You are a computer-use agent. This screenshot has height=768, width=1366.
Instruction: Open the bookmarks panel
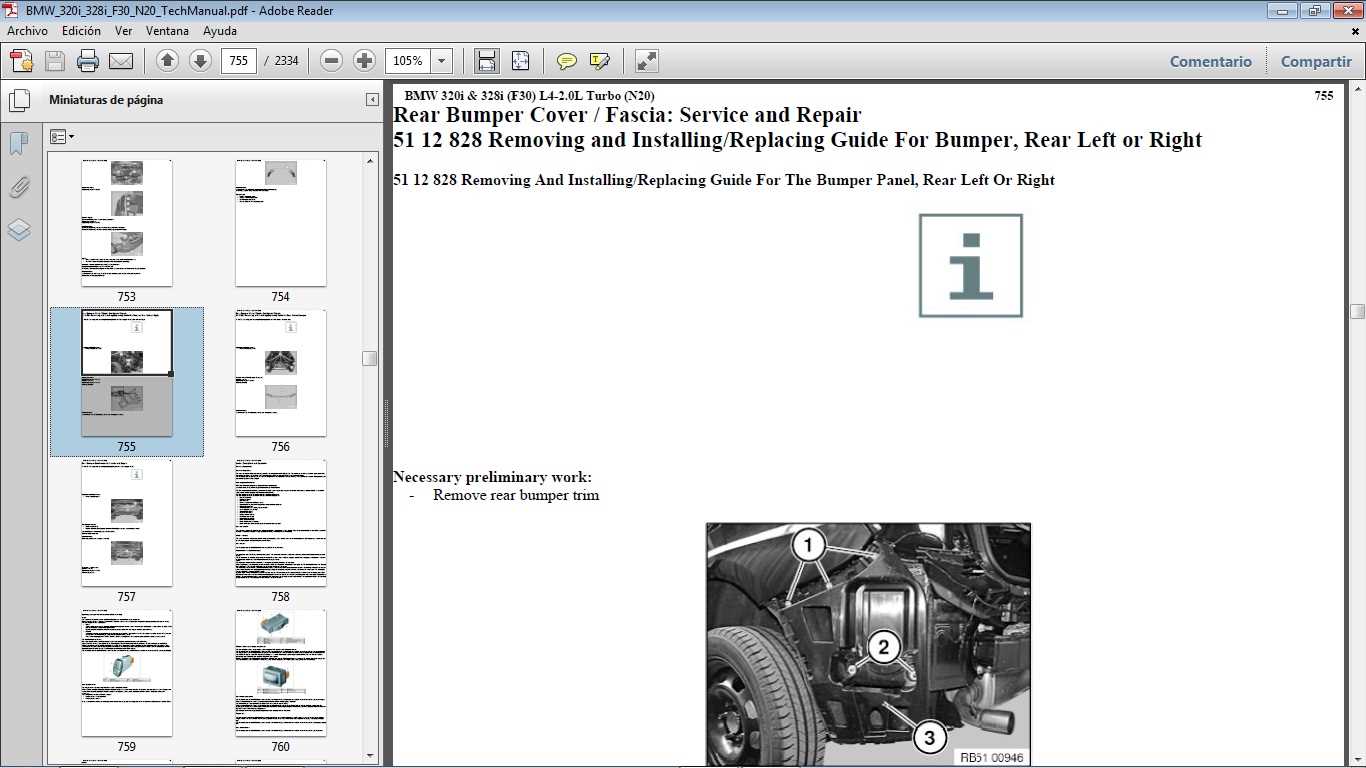coord(19,144)
